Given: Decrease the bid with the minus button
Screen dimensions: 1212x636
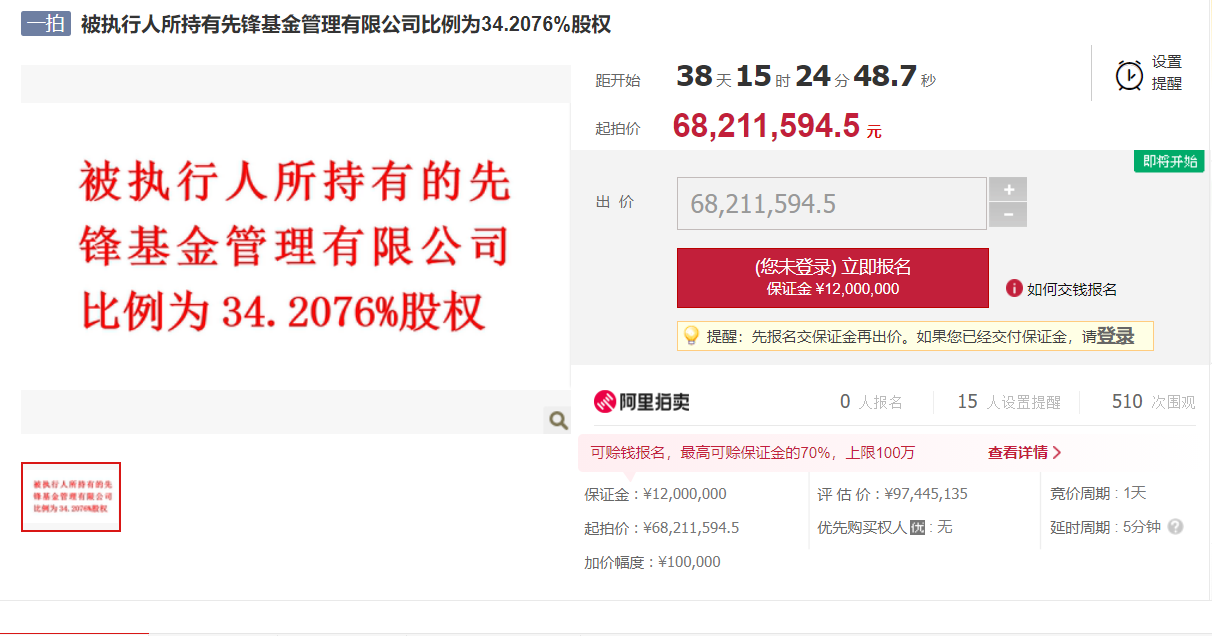Looking at the screenshot, I should click(1008, 215).
